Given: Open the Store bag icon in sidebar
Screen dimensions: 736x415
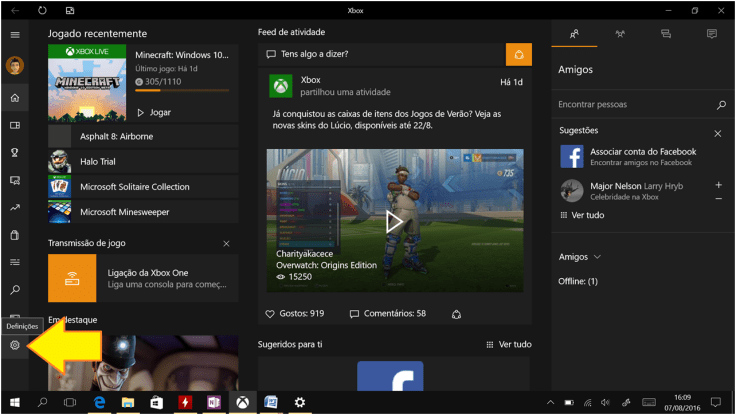Looking at the screenshot, I should [x=15, y=235].
